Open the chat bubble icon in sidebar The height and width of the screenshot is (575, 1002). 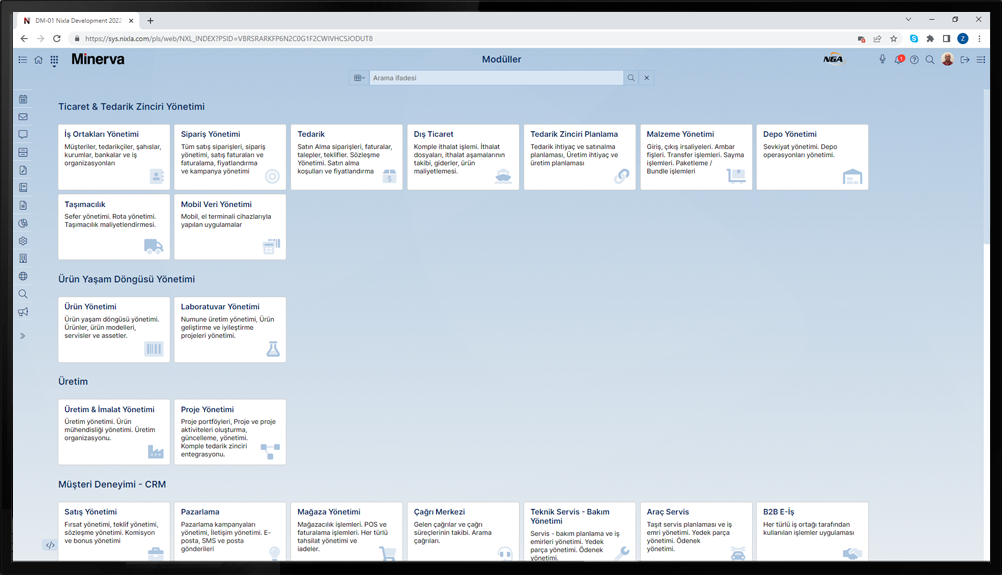click(x=23, y=135)
